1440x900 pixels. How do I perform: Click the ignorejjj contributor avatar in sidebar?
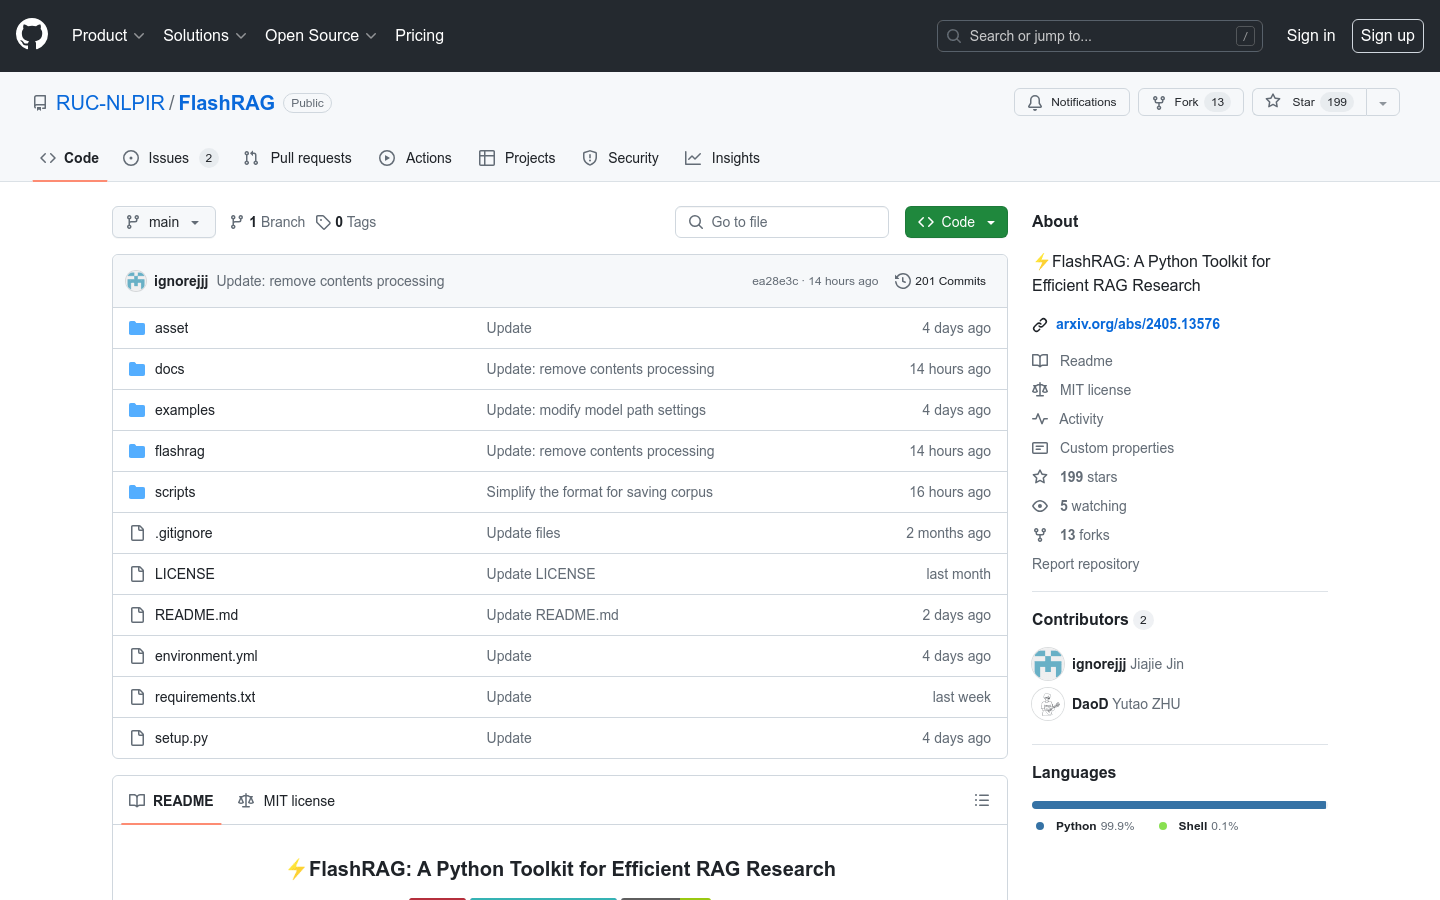(x=1048, y=664)
